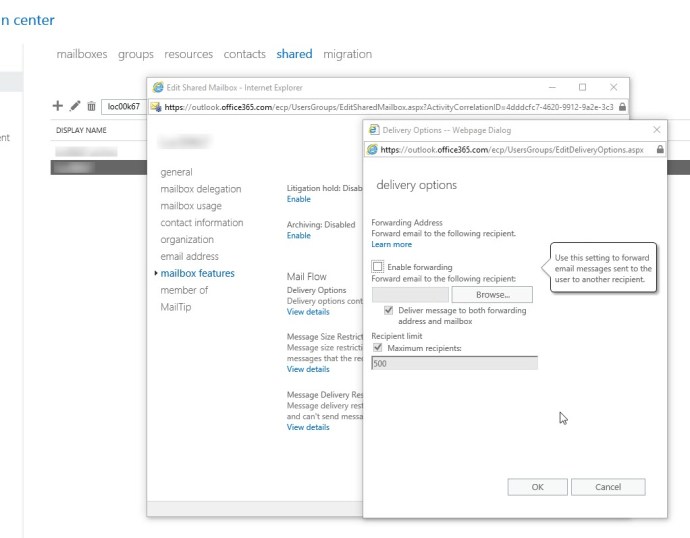Click the page icon in Delivery Options title bar

coord(374,130)
